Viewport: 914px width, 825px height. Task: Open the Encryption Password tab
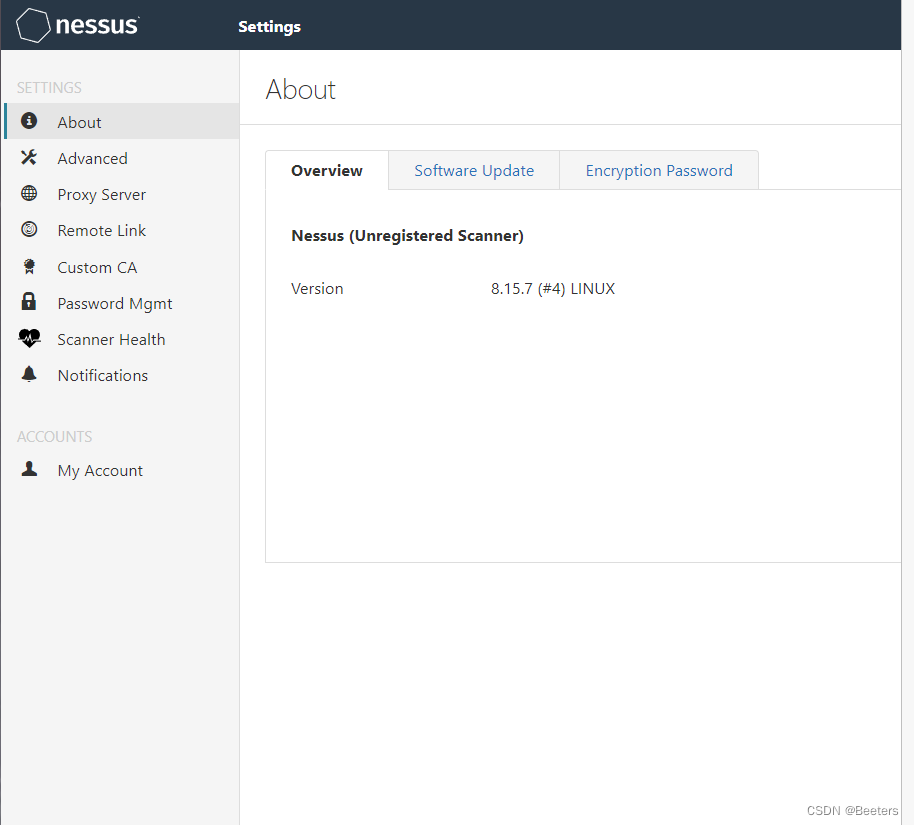point(659,170)
